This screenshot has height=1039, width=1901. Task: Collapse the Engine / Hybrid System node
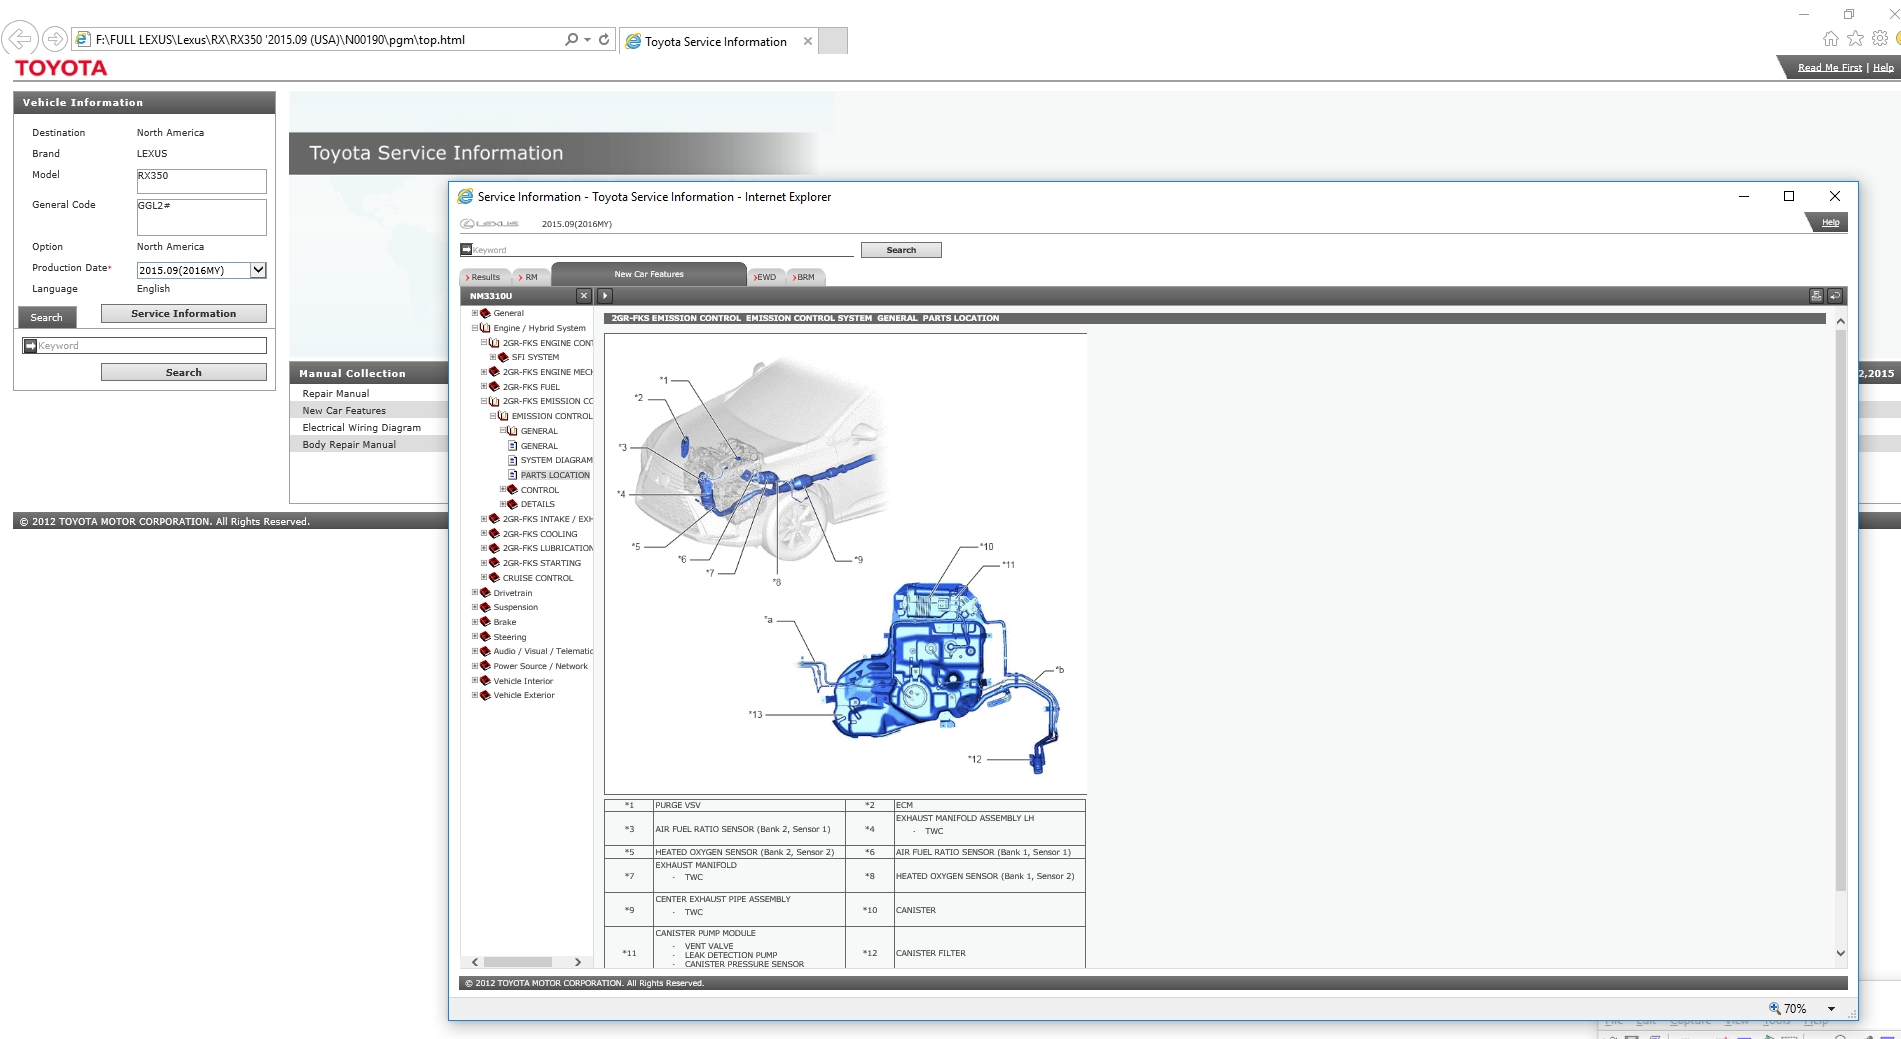pos(475,328)
